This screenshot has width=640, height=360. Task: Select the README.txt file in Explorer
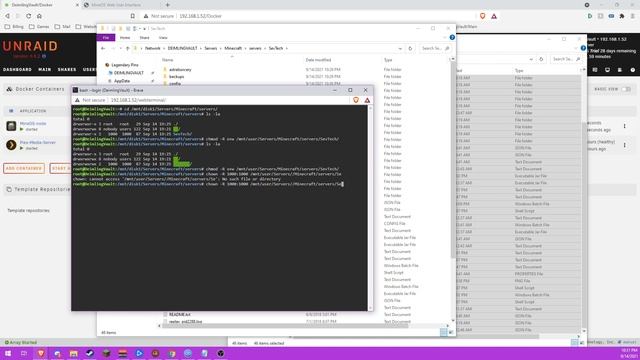tap(180, 314)
